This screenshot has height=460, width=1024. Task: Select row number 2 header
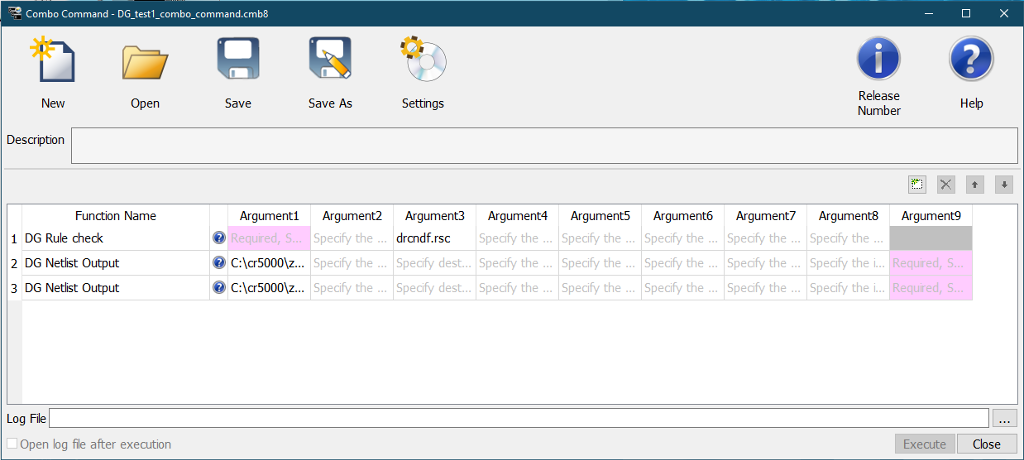pyautogui.click(x=14, y=263)
